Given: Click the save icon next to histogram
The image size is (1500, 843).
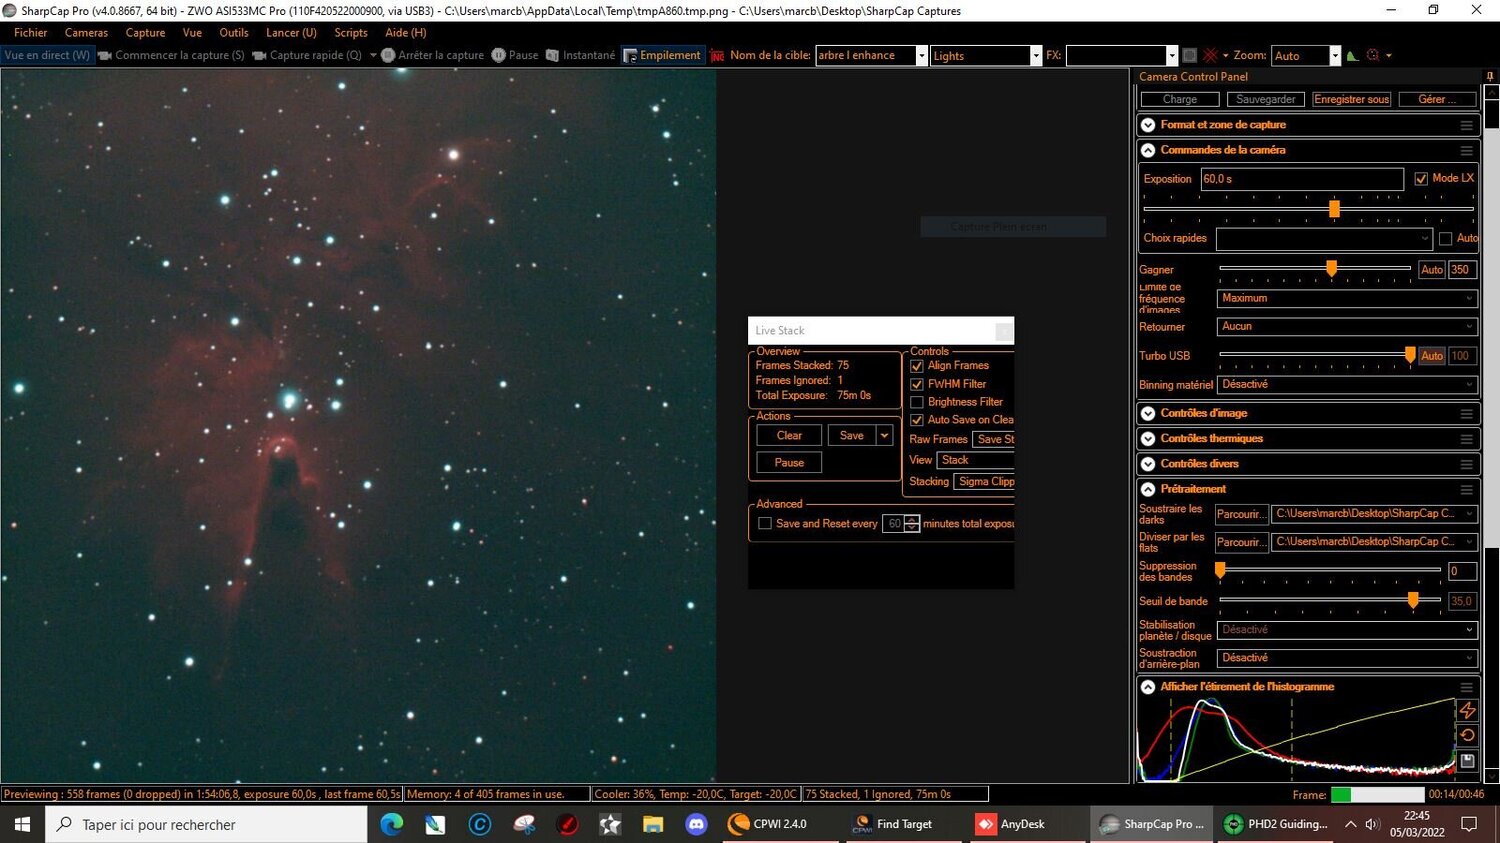Looking at the screenshot, I should 1467,760.
